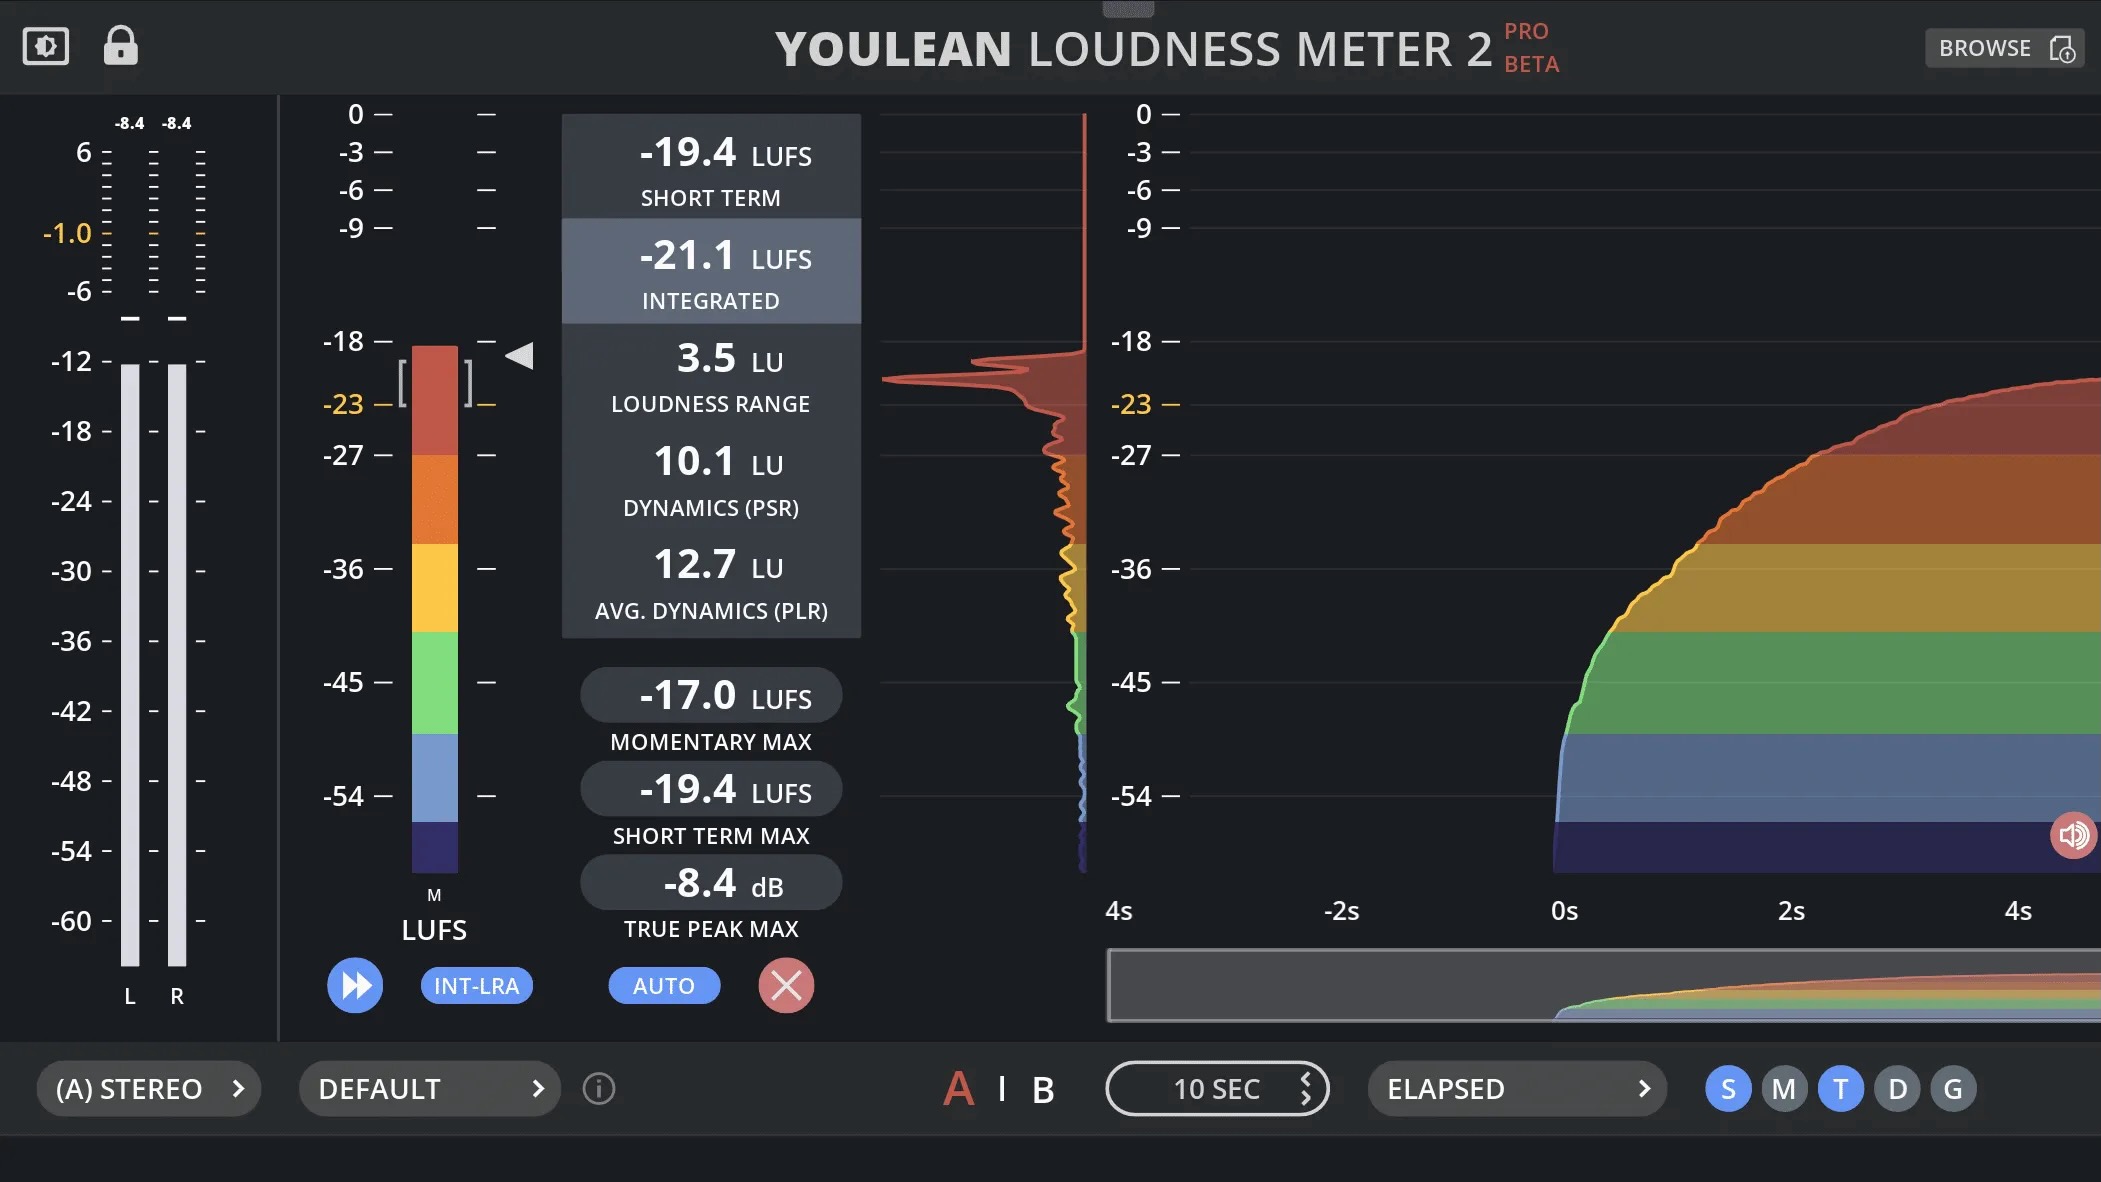Viewport: 2101px width, 1182px height.
Task: Select the -21.1 LUFS INTEGRATED readout
Action: 711,271
